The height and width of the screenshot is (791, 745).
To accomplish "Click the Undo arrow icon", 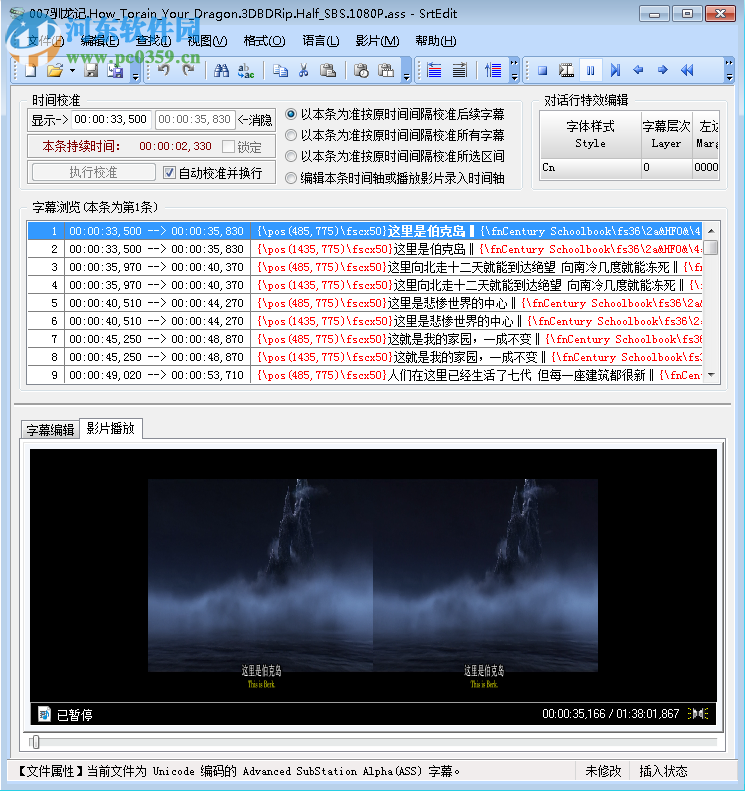I will coord(163,70).
